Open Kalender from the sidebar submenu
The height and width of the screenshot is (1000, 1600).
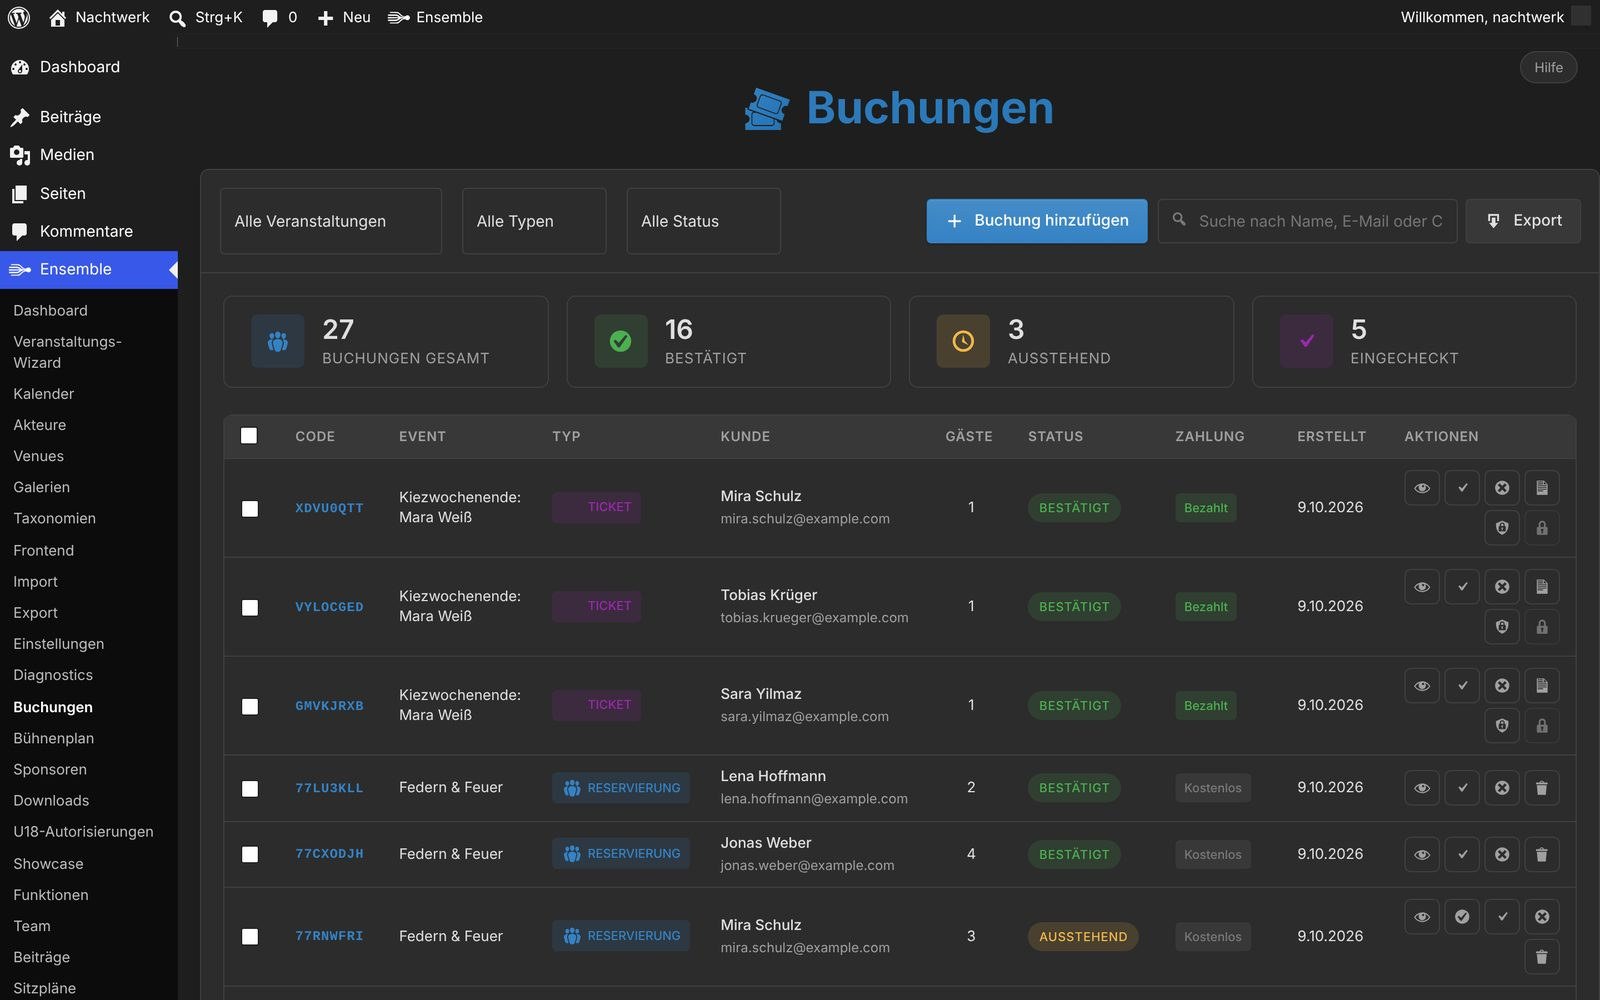click(x=44, y=394)
